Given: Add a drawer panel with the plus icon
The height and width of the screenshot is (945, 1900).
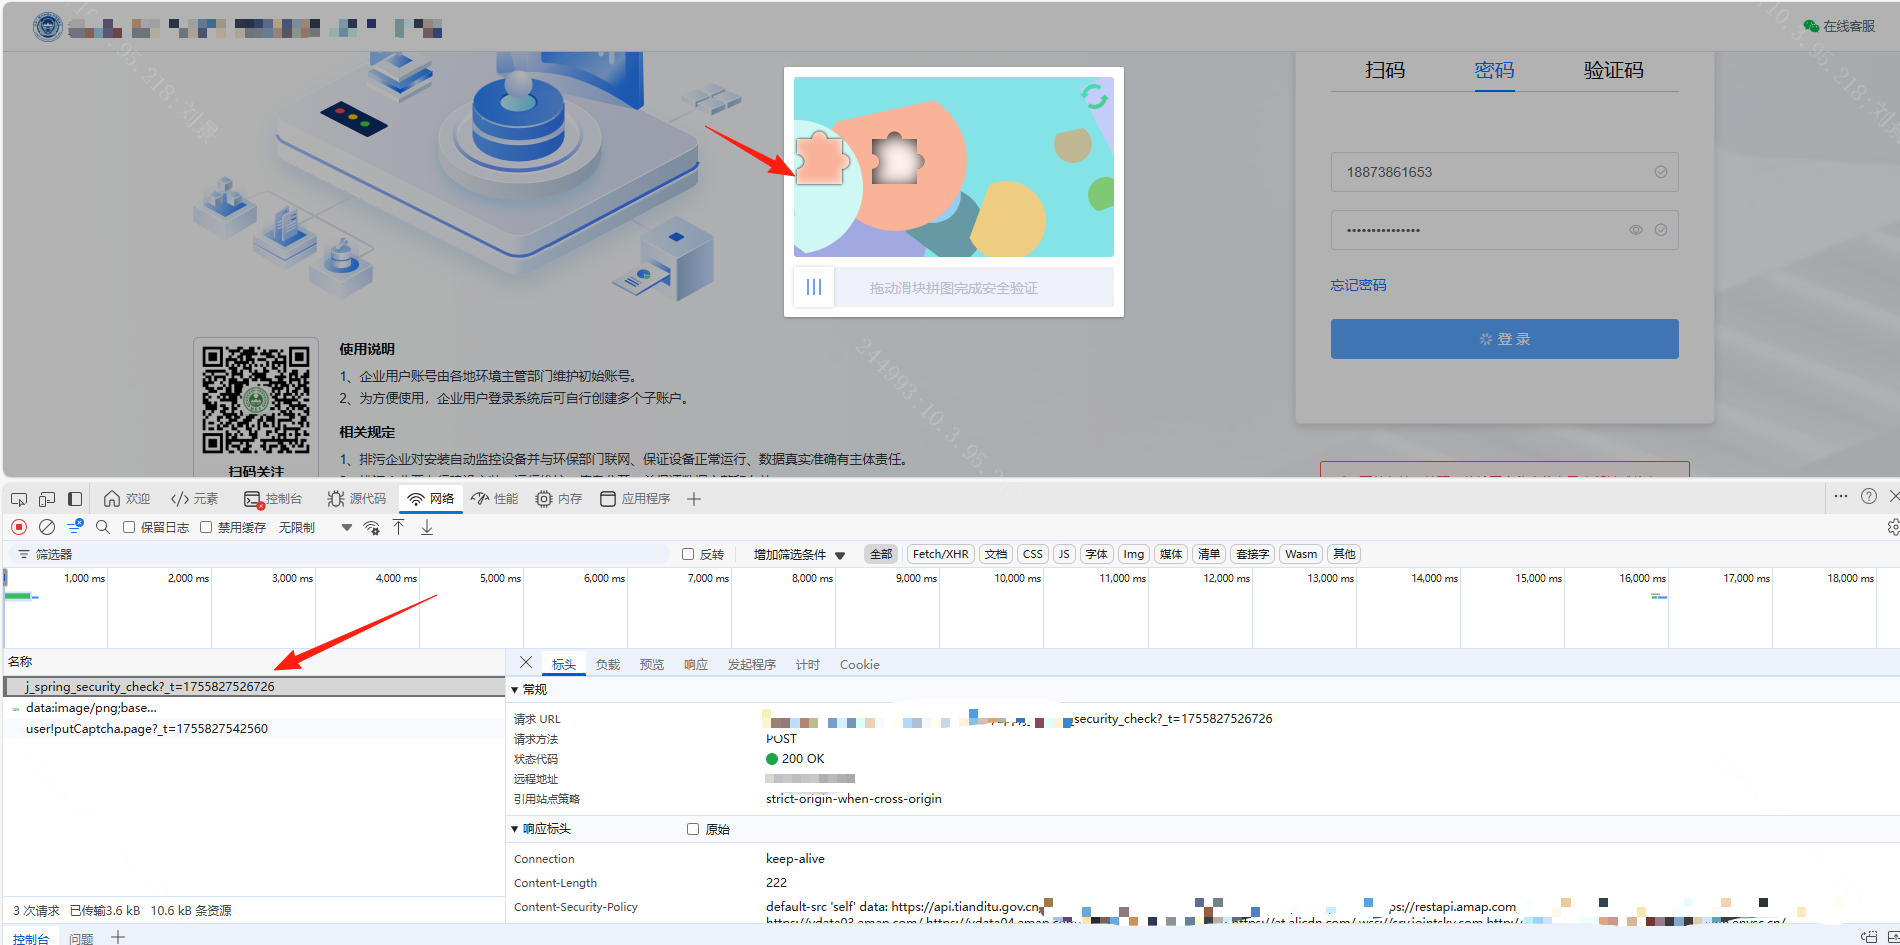Looking at the screenshot, I should (x=118, y=937).
